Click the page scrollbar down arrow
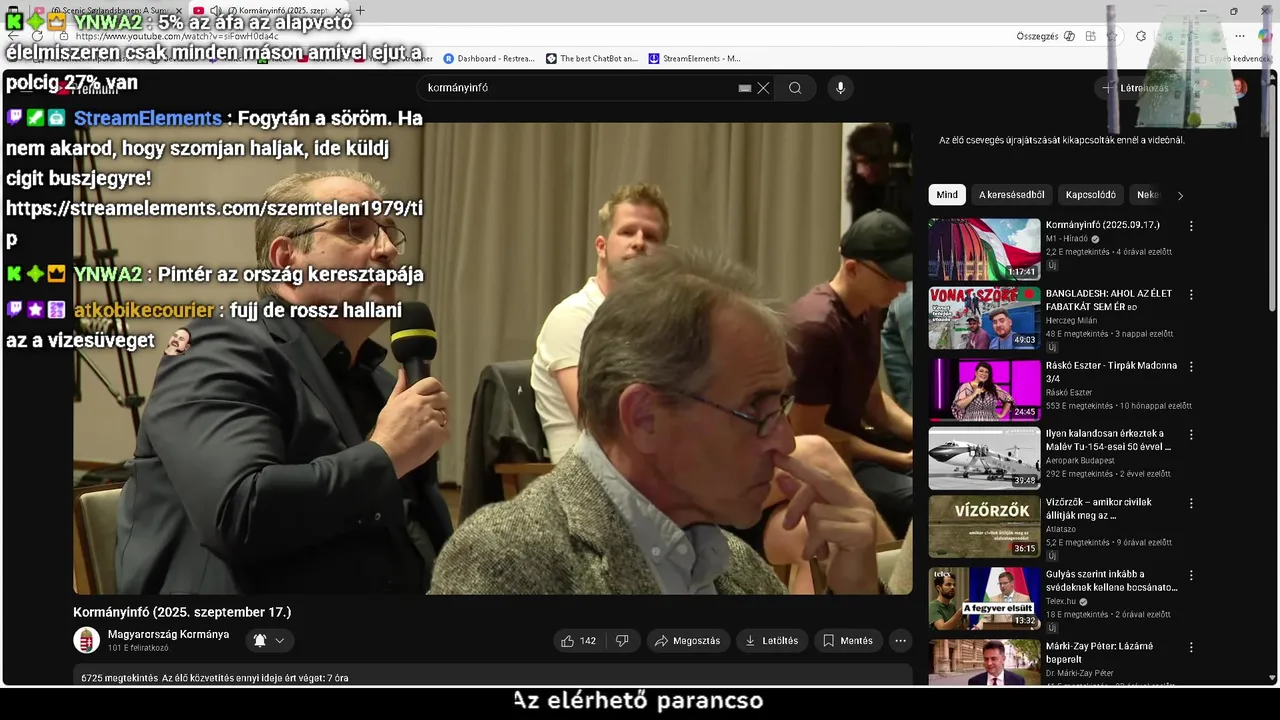 [x=1272, y=678]
